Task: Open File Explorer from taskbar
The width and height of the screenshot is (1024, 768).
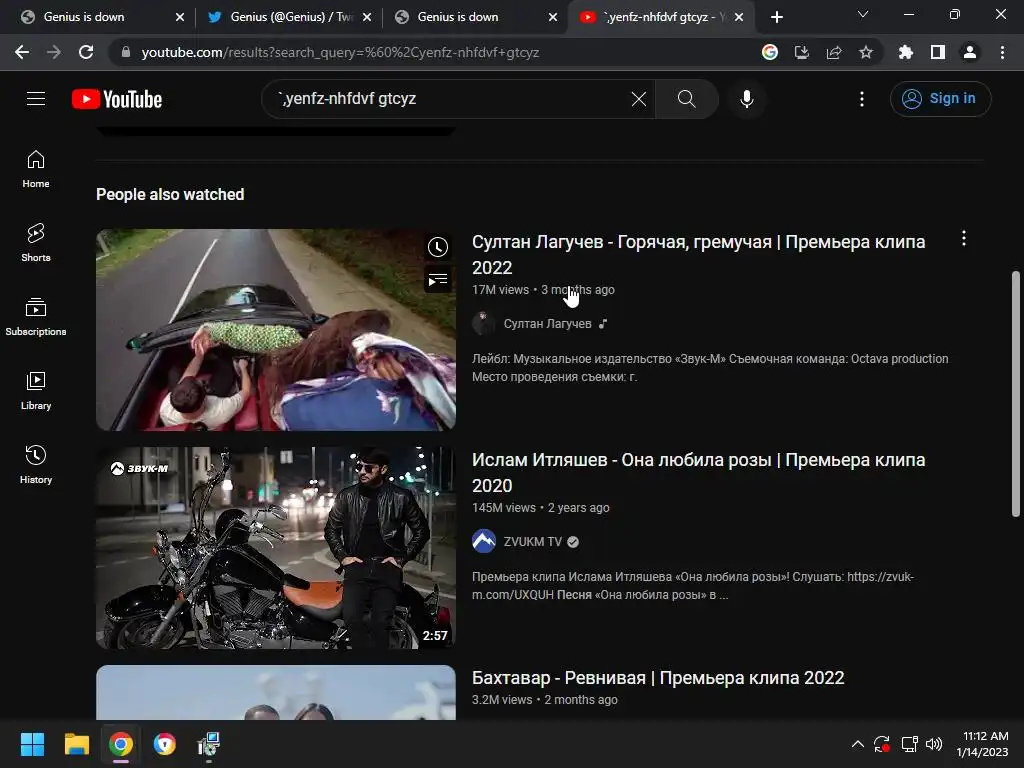Action: [76, 744]
